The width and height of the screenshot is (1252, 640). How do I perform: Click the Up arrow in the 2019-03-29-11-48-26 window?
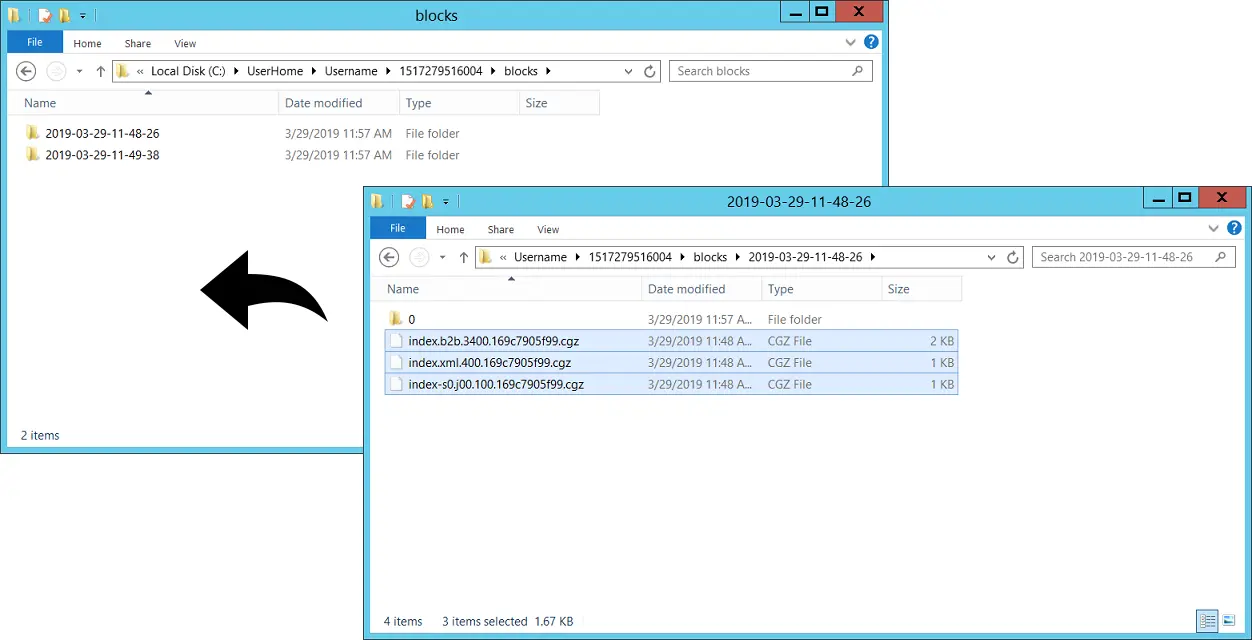pyautogui.click(x=463, y=257)
